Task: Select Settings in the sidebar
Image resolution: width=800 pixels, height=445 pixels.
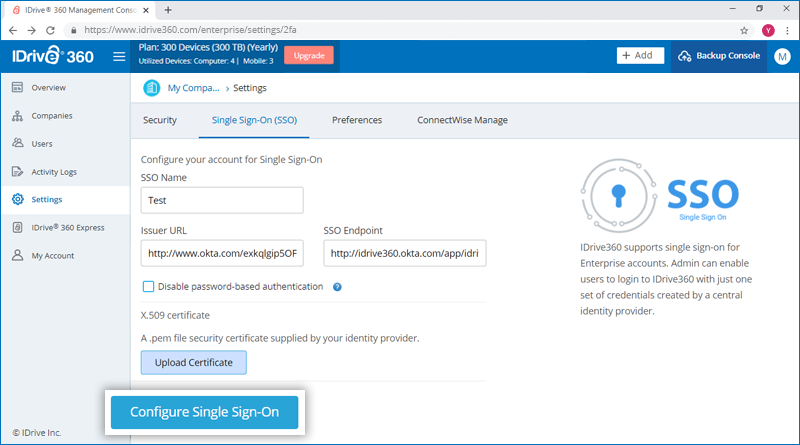Action: click(65, 200)
